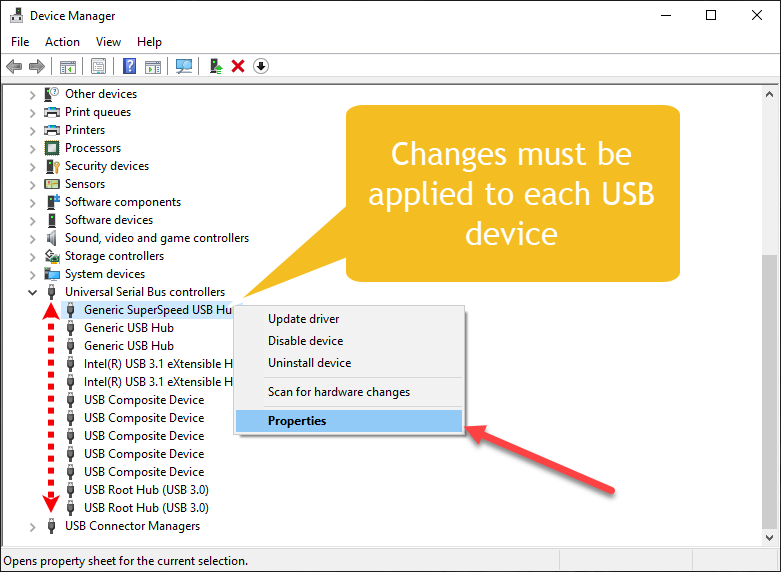Click the Processors chip icon
Image resolution: width=781 pixels, height=572 pixels.
[52, 148]
